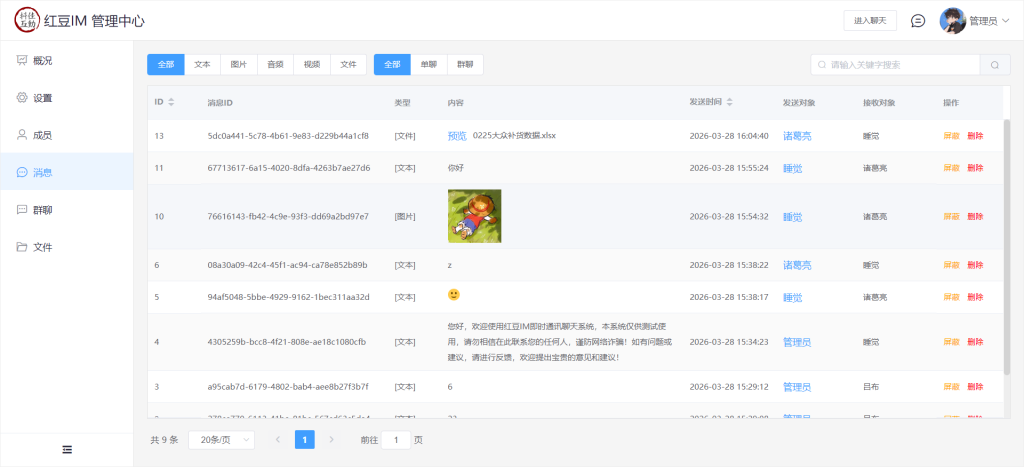Click message ID 5dc0a441-5c78-4b61-9e83-d229b44a1cf8
Viewport: 1024px width, 467px height.
click(x=288, y=136)
